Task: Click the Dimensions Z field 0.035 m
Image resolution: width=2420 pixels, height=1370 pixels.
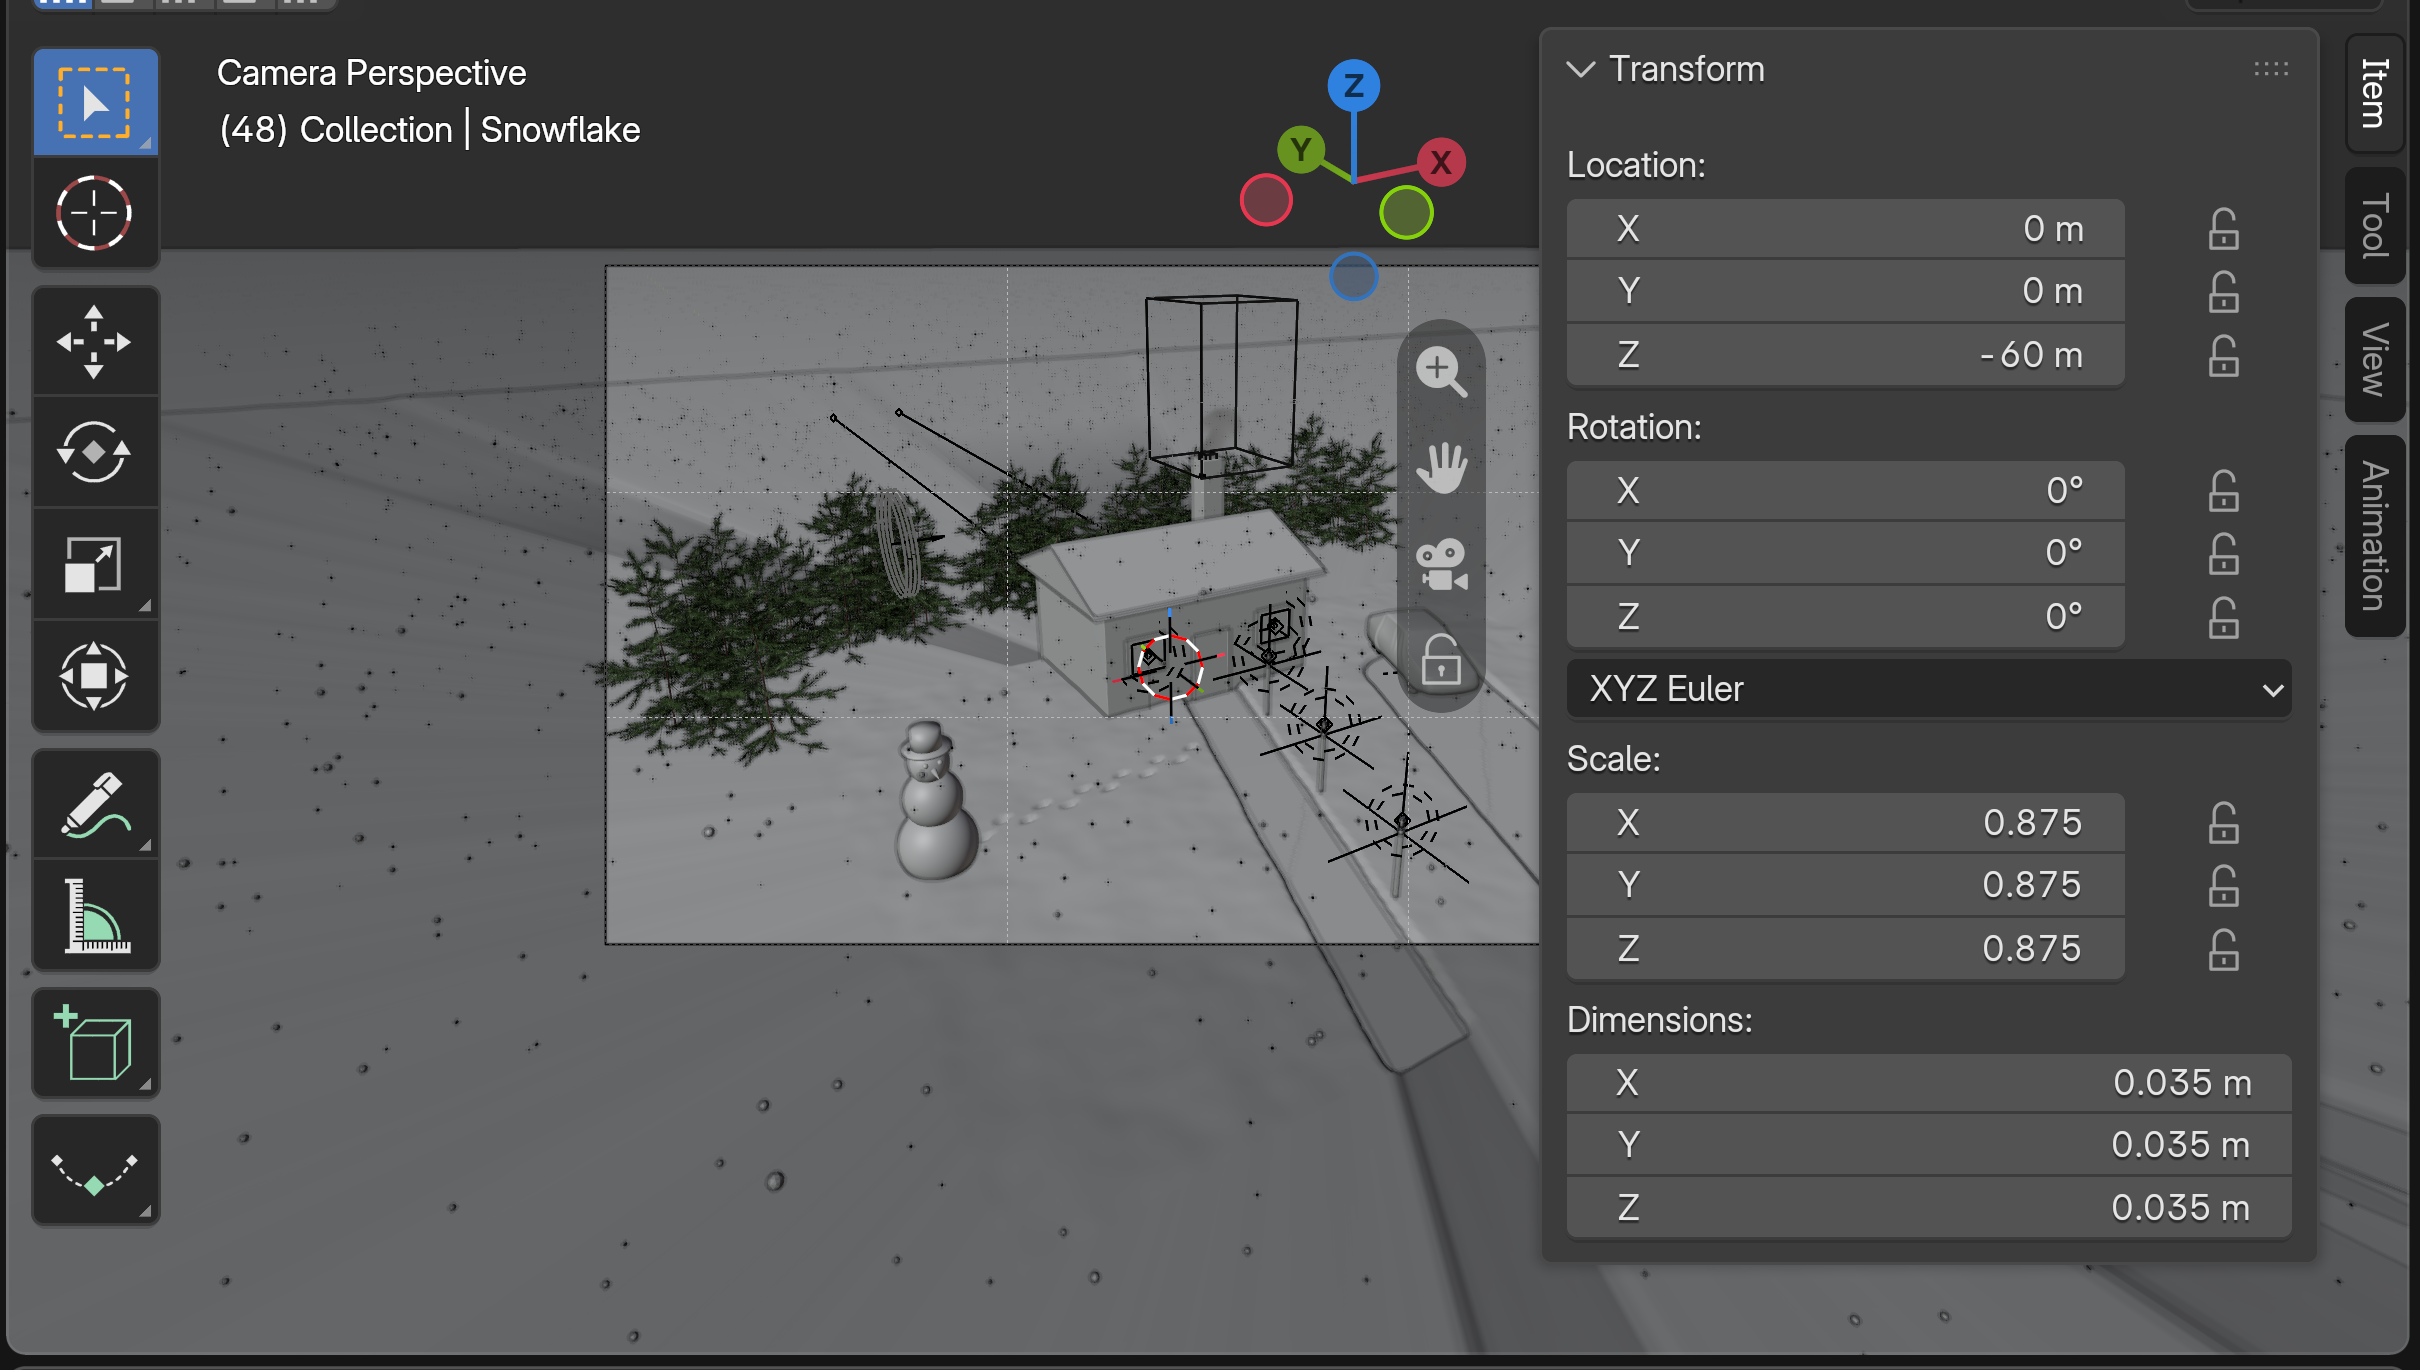Action: pyautogui.click(x=1929, y=1208)
